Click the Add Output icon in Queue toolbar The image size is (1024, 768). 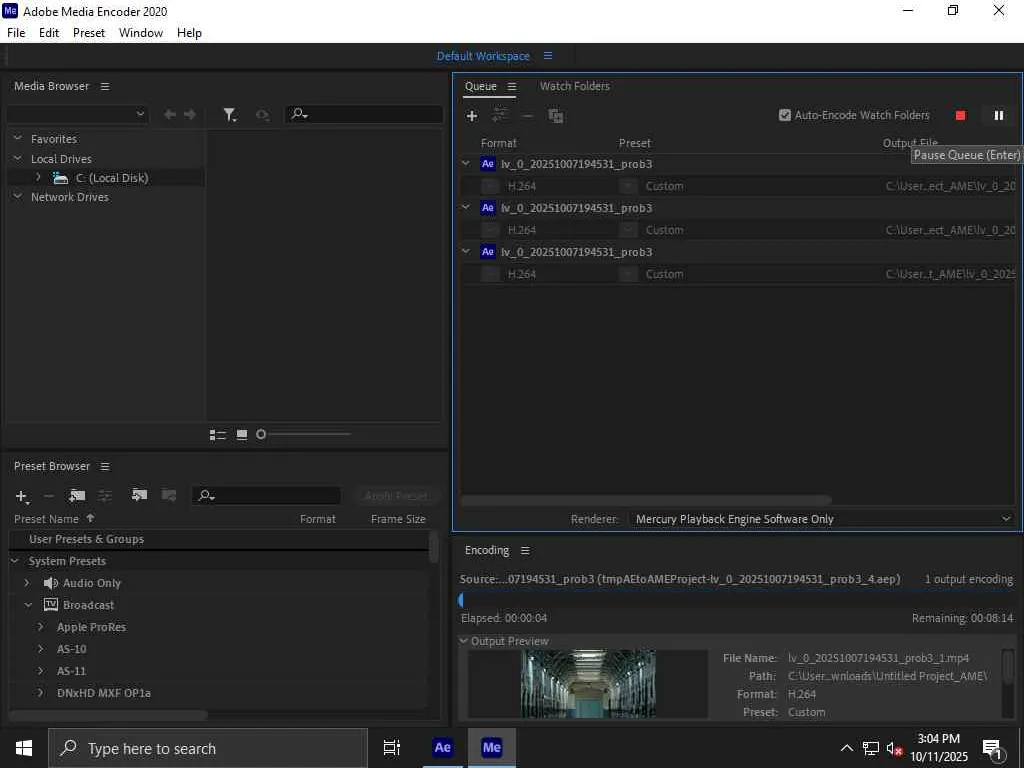pos(500,116)
